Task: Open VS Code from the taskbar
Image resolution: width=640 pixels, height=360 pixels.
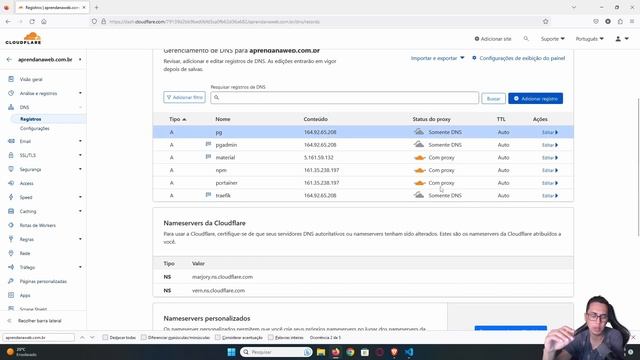Action: (409, 352)
